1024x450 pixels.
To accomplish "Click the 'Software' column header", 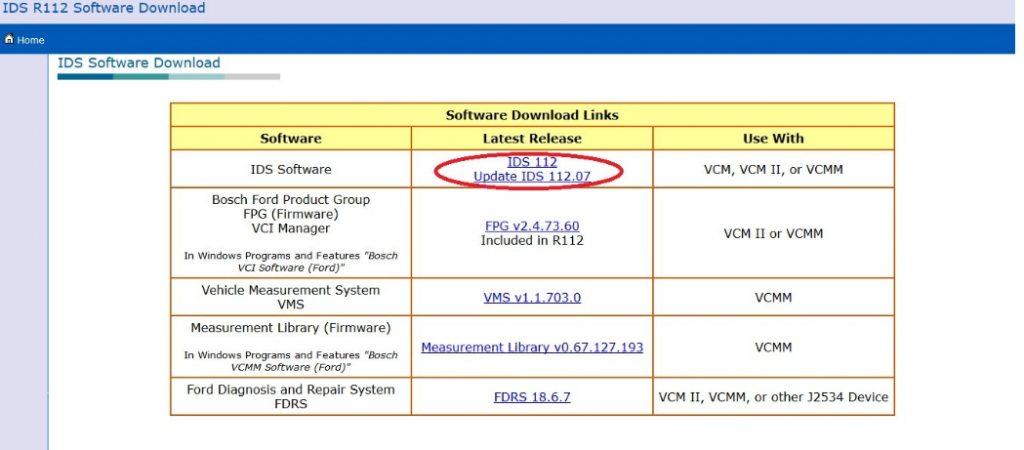I will [x=291, y=138].
